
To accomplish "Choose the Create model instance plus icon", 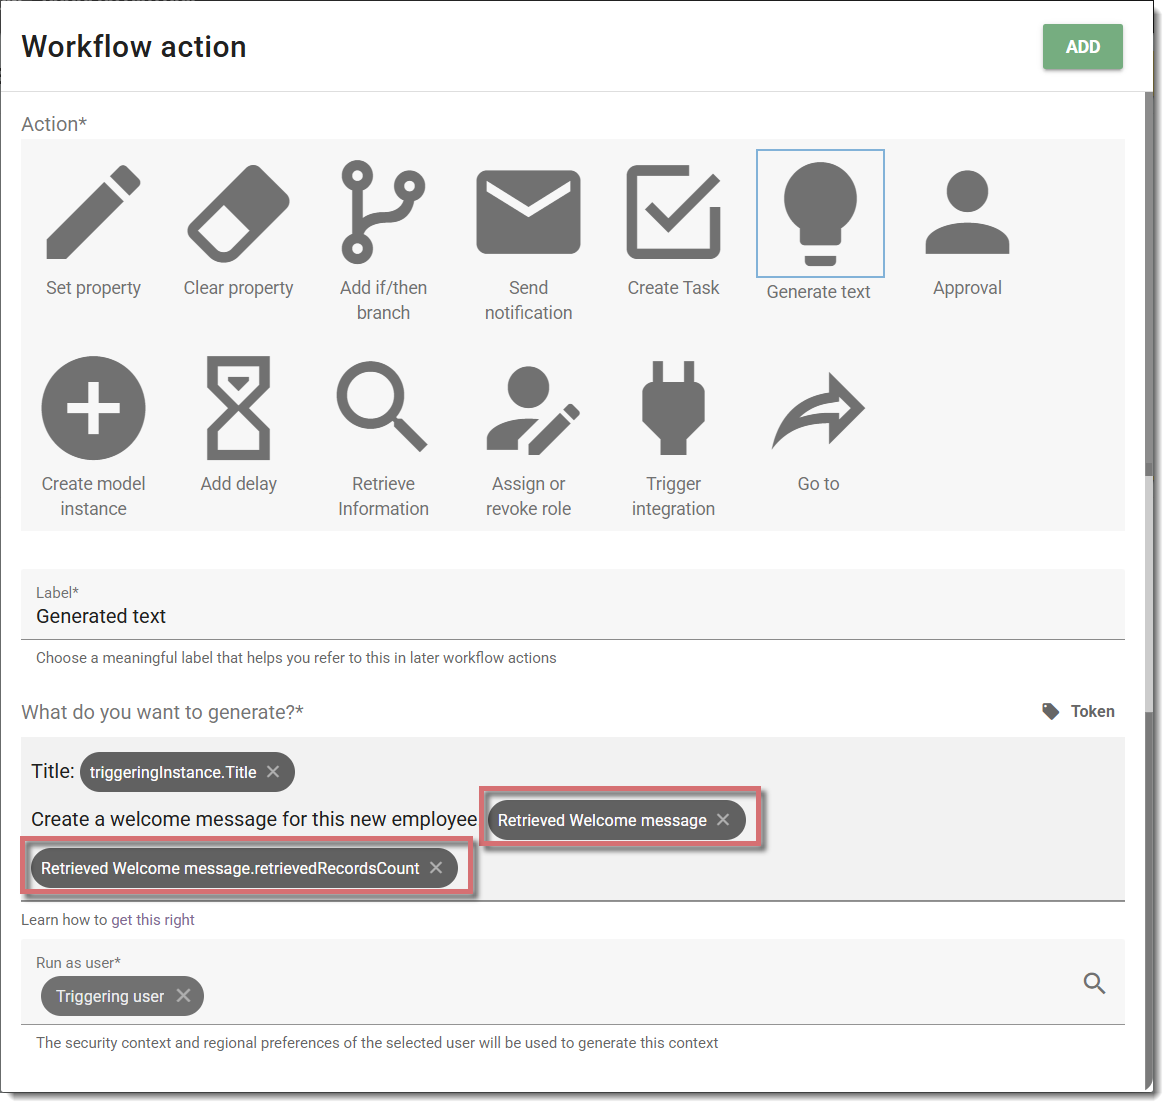I will [x=93, y=408].
